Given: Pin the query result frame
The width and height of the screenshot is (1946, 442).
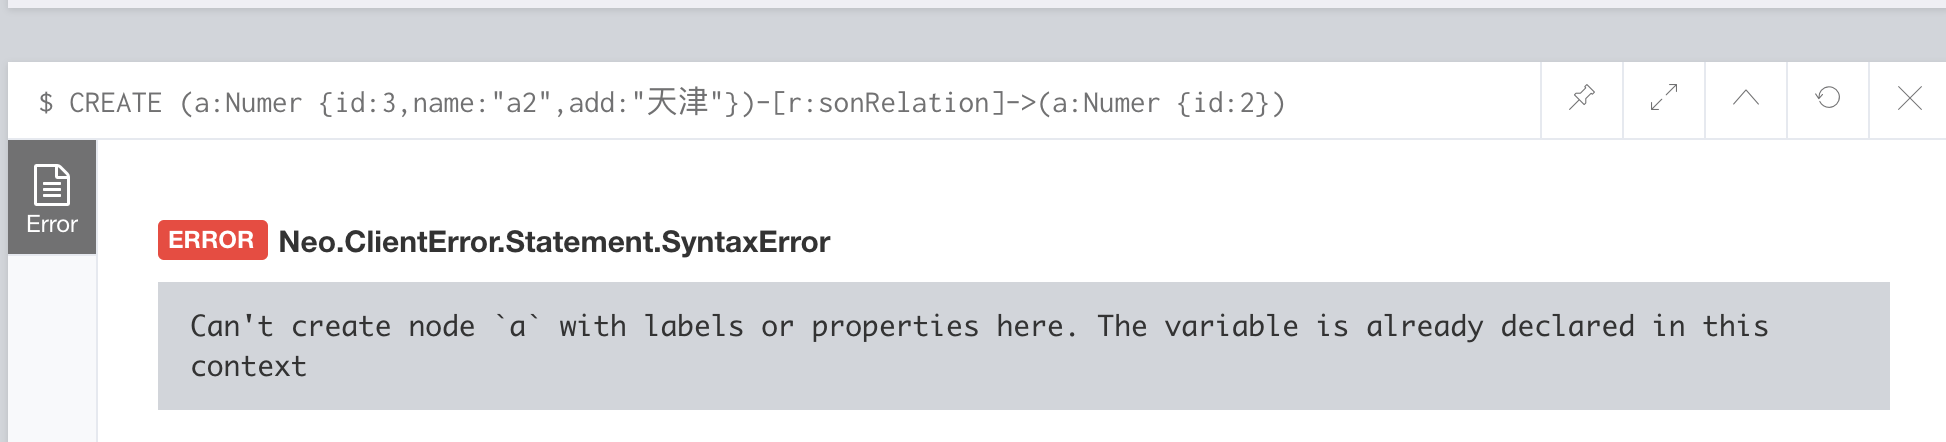Looking at the screenshot, I should [x=1582, y=99].
